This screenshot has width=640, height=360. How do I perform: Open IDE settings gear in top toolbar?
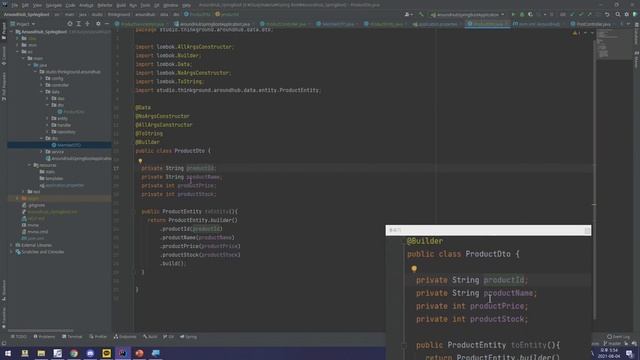(627, 14)
